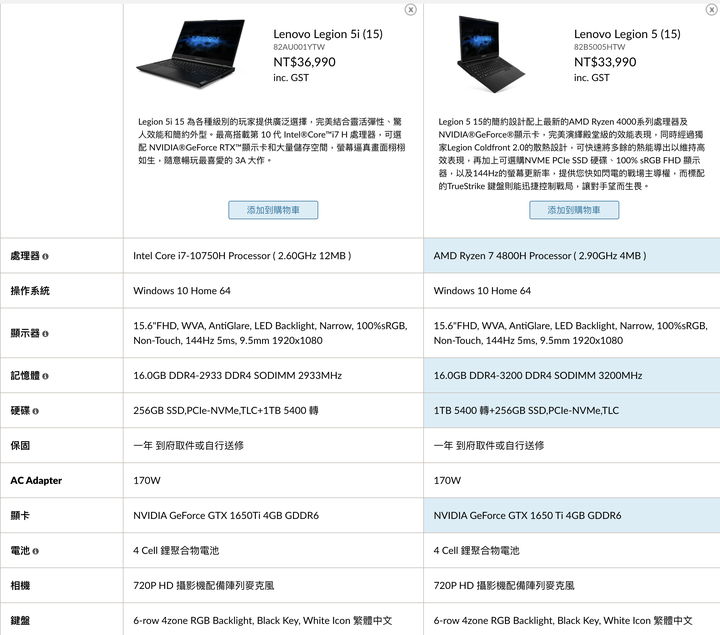Click NVIDIA GeForce GTX 1650 Ti cell for Legion 5
The image size is (720, 635).
point(572,516)
